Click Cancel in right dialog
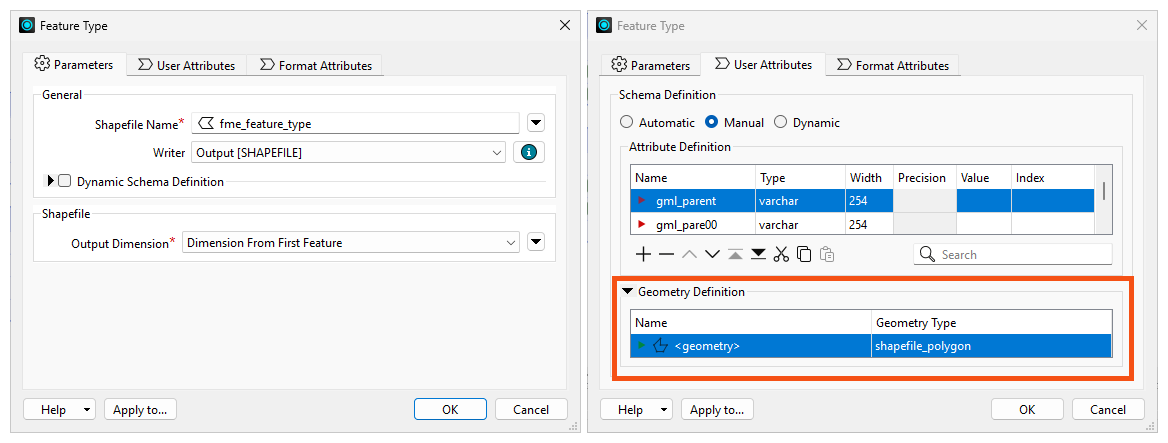 click(1108, 409)
